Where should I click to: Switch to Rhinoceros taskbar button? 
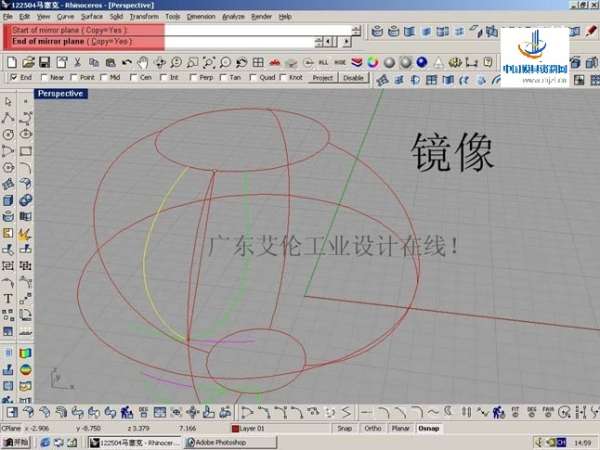134,442
